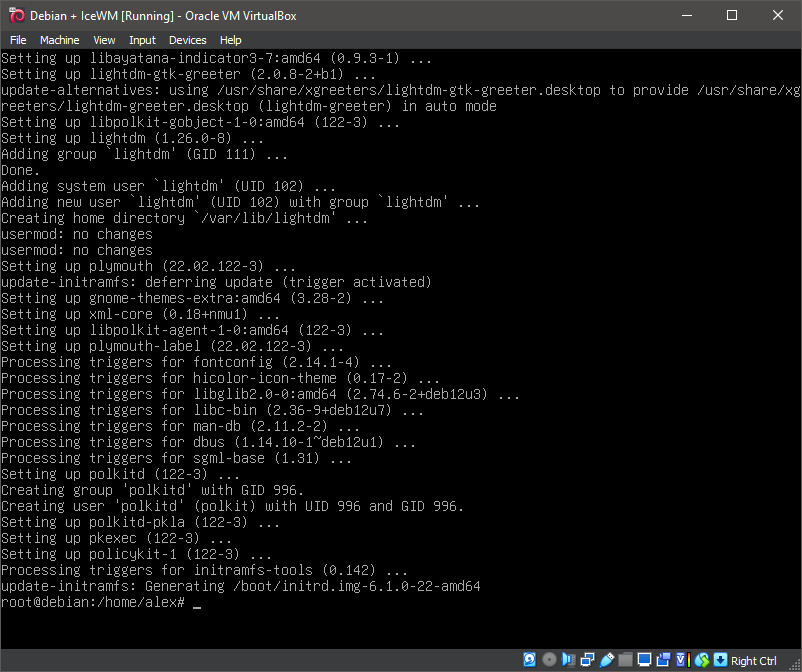Open the network adapters status icon
The height and width of the screenshot is (672, 802).
587,660
